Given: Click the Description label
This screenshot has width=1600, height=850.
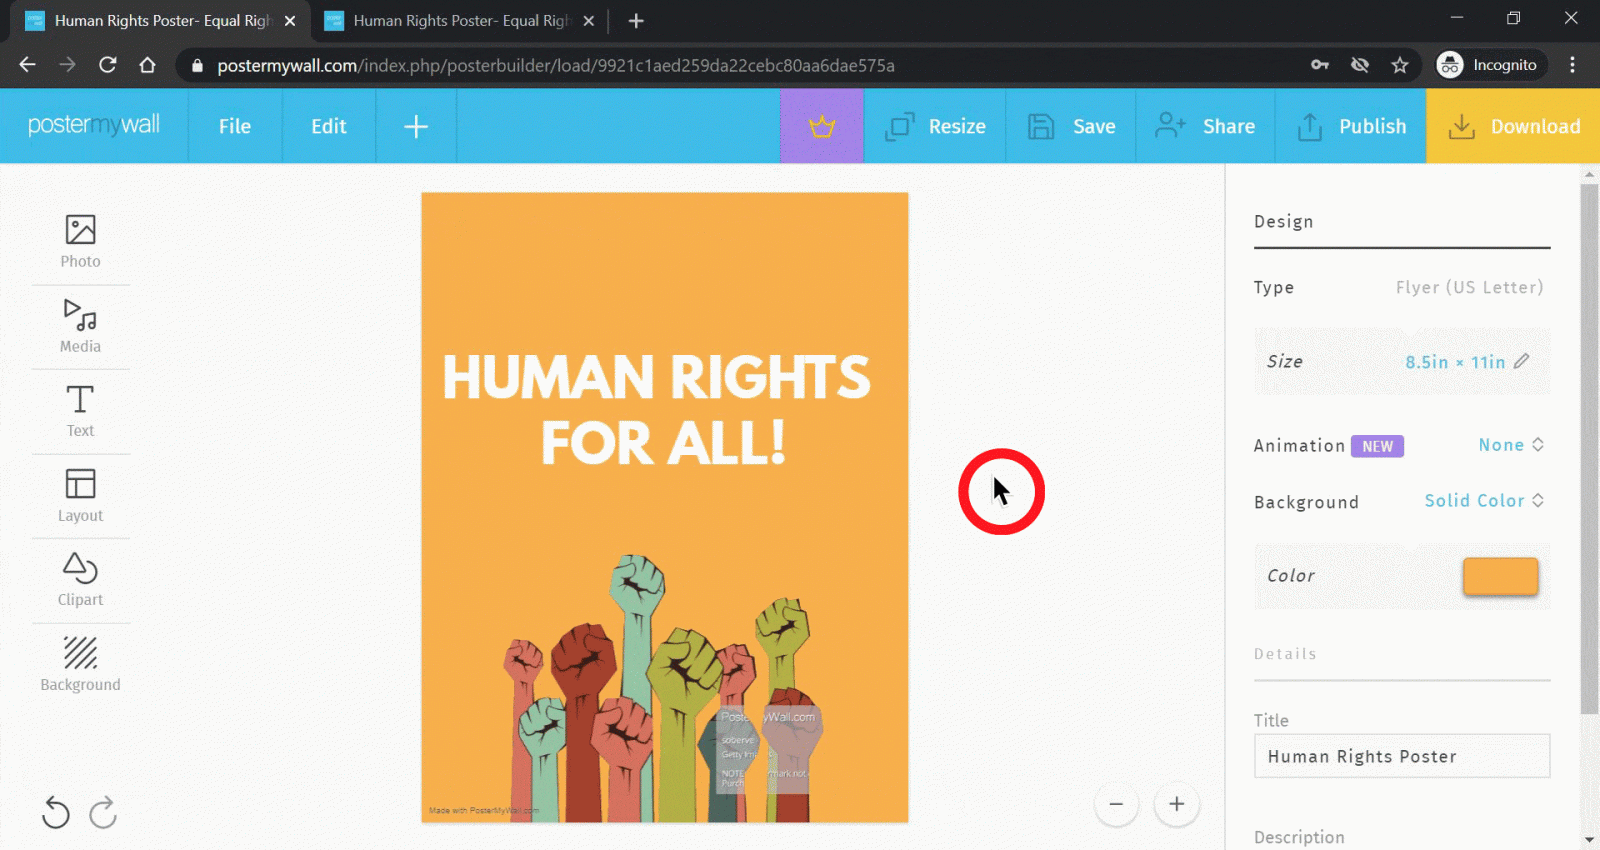Looking at the screenshot, I should [x=1299, y=837].
